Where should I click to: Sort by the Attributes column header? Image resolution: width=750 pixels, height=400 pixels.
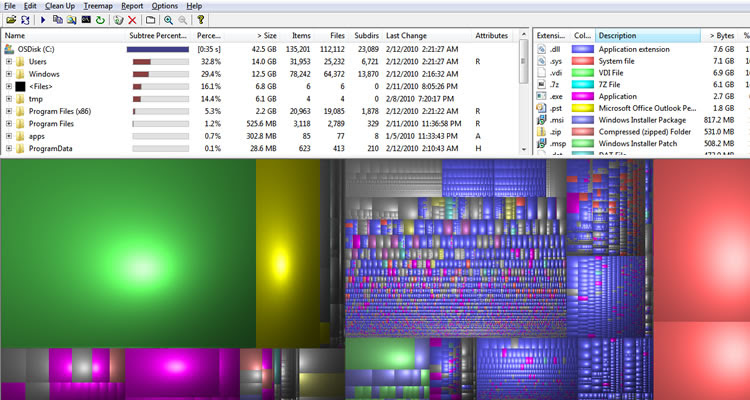(x=492, y=35)
